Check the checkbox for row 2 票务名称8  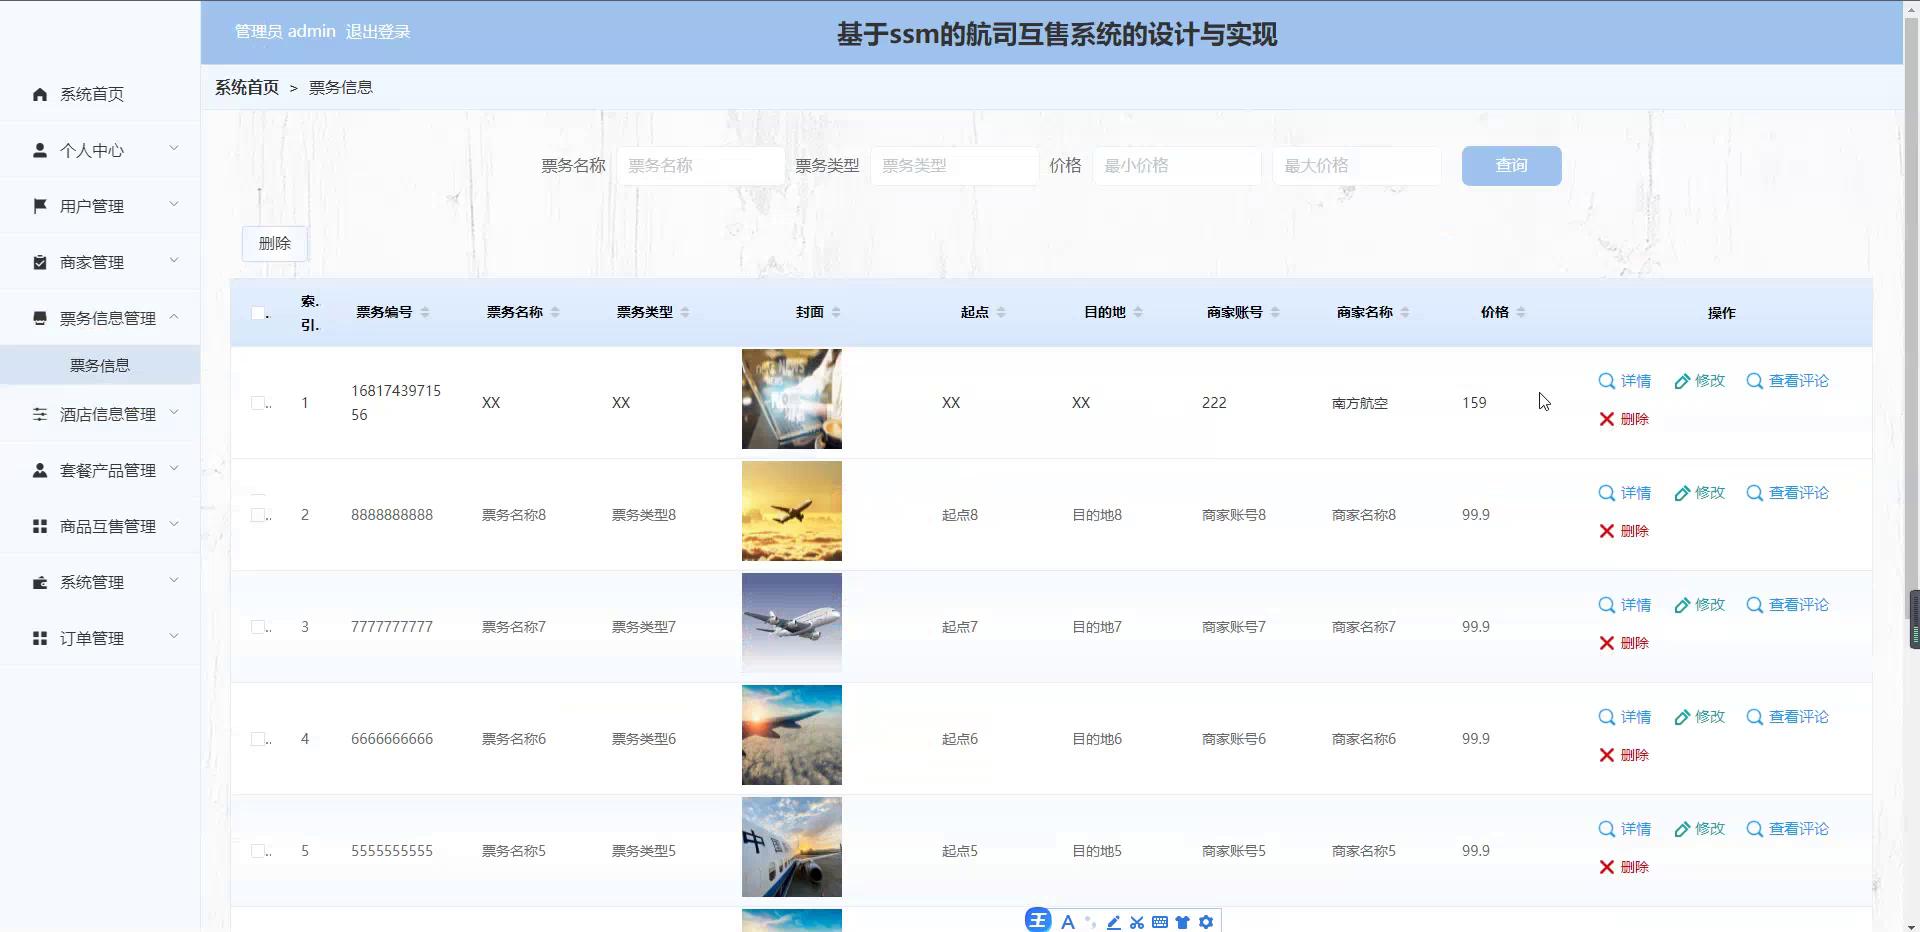258,515
